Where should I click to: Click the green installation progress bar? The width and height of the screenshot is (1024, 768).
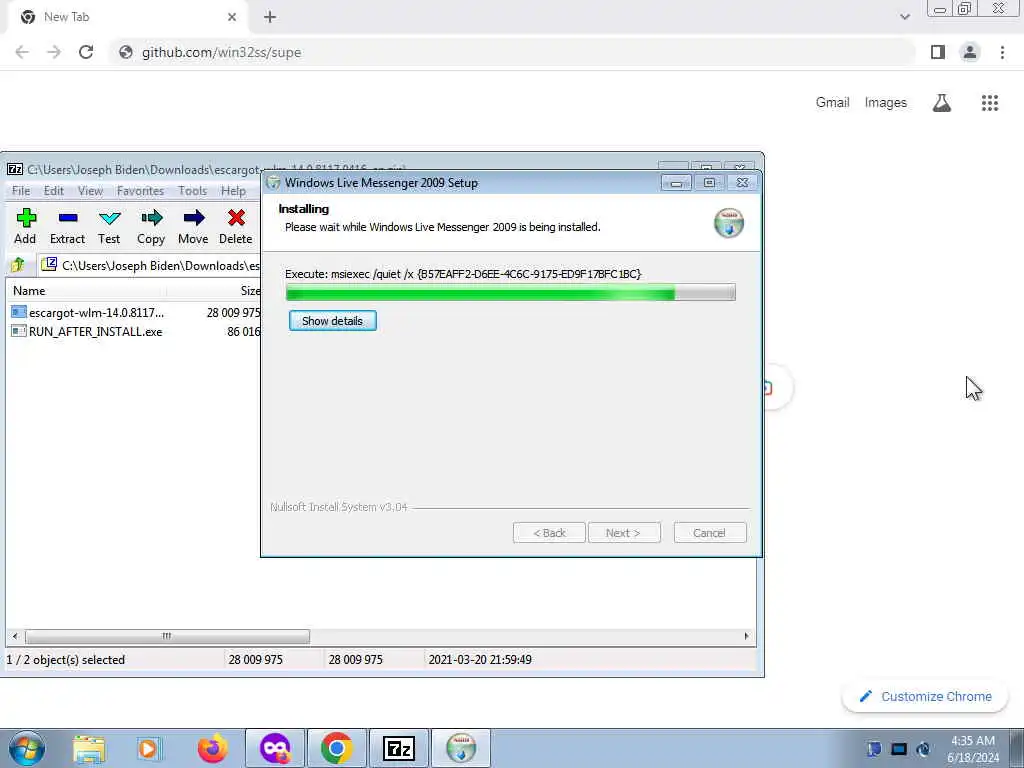click(x=511, y=293)
